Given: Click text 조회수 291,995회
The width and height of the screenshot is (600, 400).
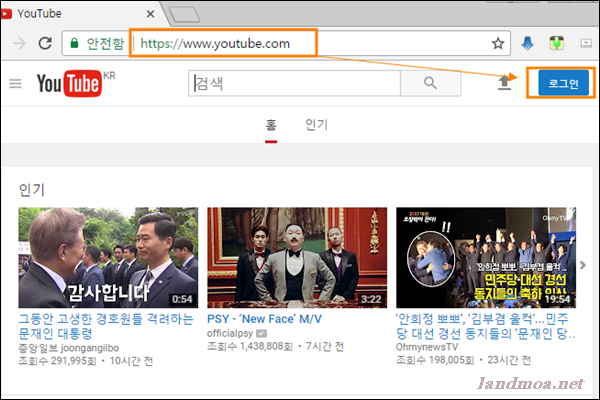Looking at the screenshot, I should click(57, 361).
